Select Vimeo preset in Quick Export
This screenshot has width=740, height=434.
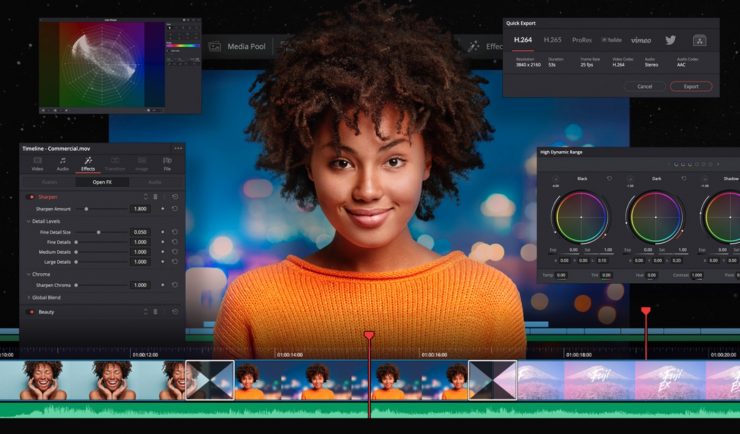point(641,40)
